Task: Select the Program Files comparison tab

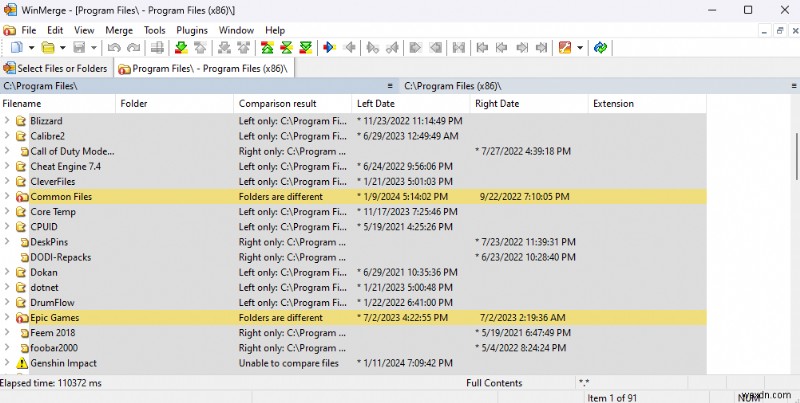Action: [204, 68]
